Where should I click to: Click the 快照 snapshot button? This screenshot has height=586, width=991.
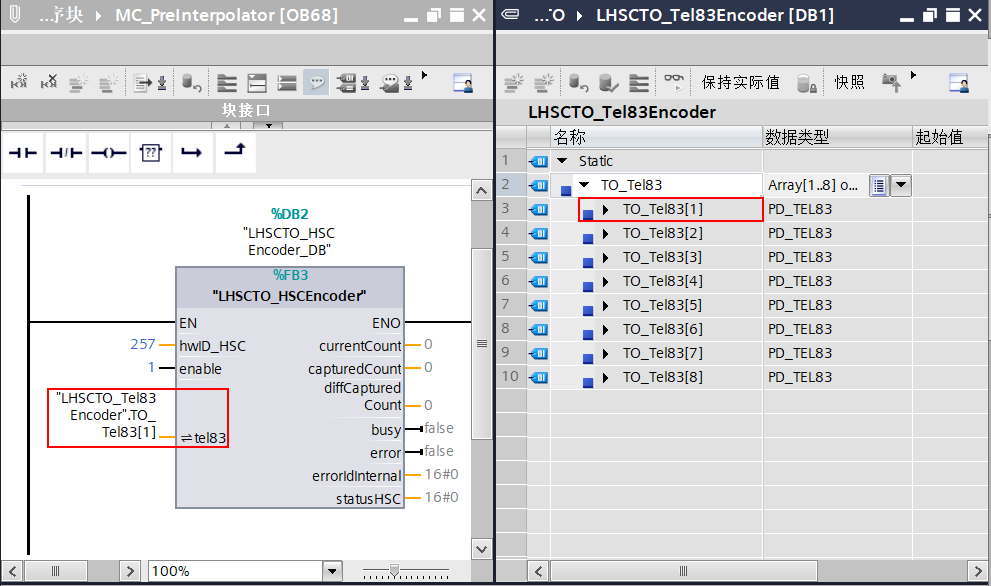pyautogui.click(x=850, y=83)
